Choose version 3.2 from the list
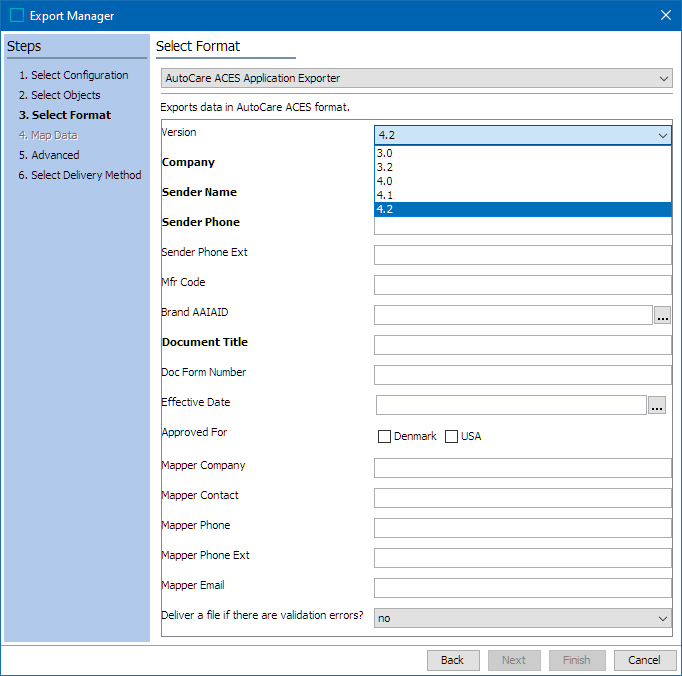 click(x=523, y=167)
